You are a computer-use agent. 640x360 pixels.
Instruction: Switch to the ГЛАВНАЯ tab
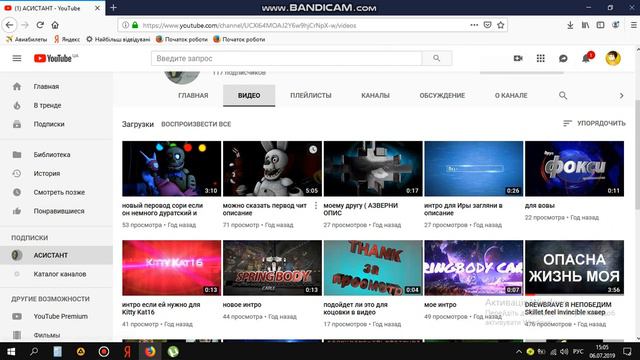[193, 96]
